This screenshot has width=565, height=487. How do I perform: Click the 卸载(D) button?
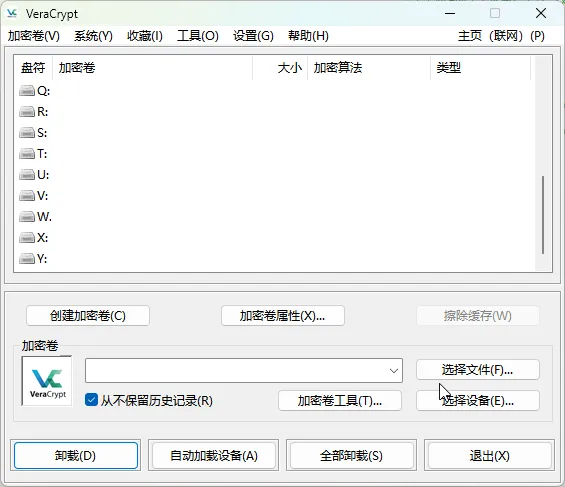[76, 456]
